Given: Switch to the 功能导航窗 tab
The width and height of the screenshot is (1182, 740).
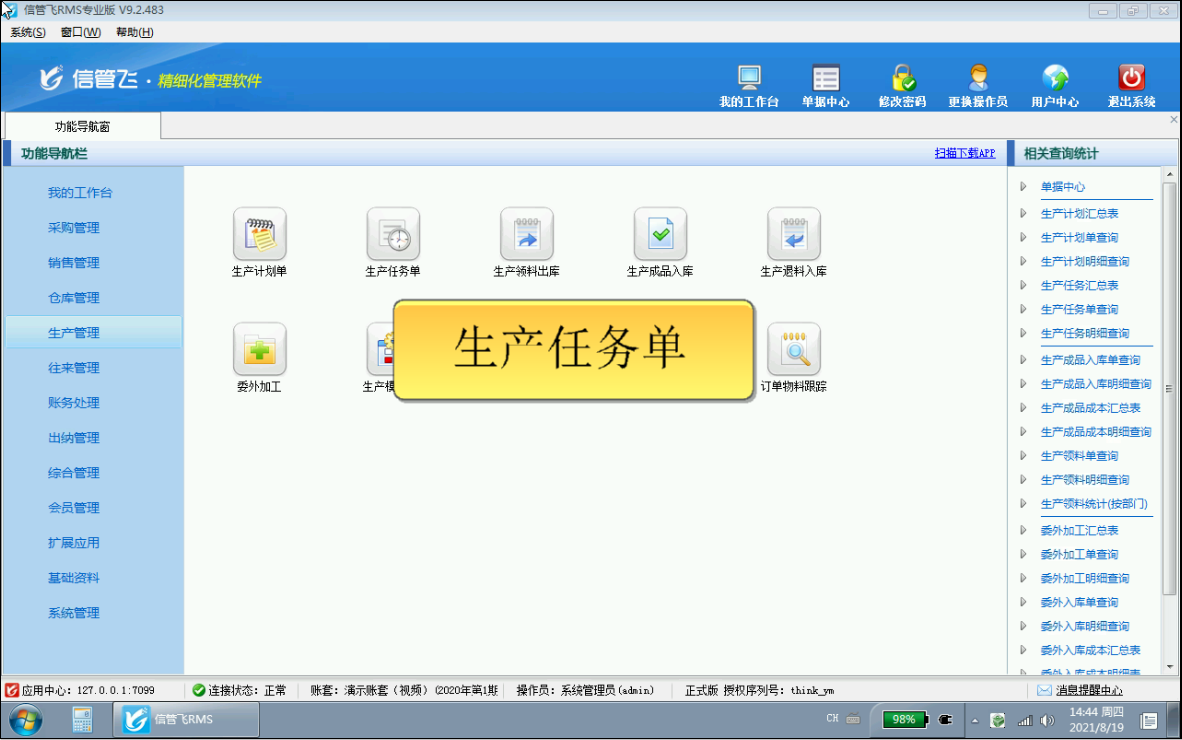Looking at the screenshot, I should tap(82, 126).
